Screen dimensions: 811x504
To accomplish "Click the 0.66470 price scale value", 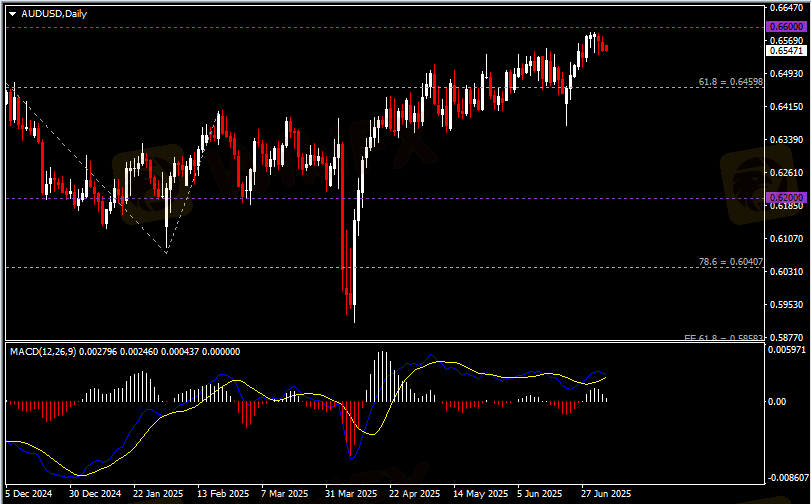I will click(785, 8).
